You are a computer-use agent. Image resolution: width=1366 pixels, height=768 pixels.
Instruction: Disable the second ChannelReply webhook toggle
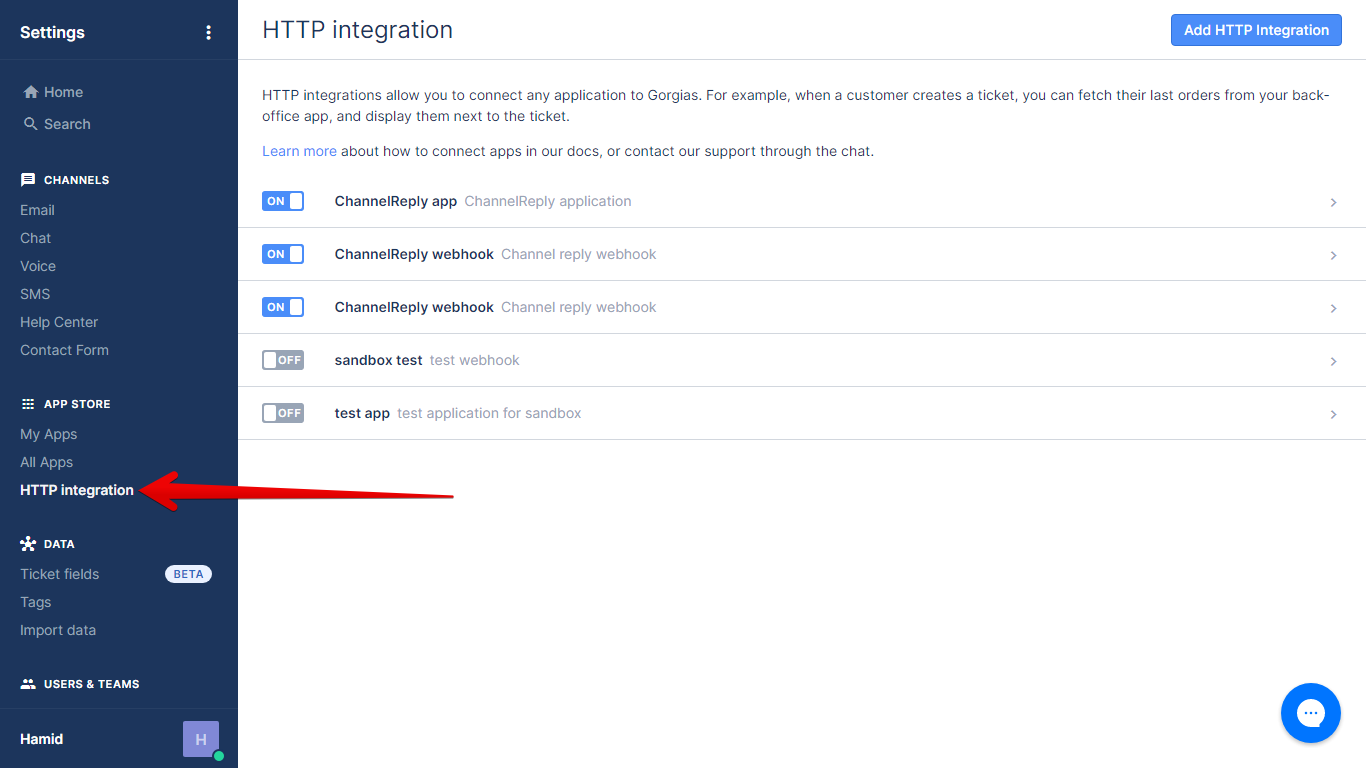[x=283, y=307]
